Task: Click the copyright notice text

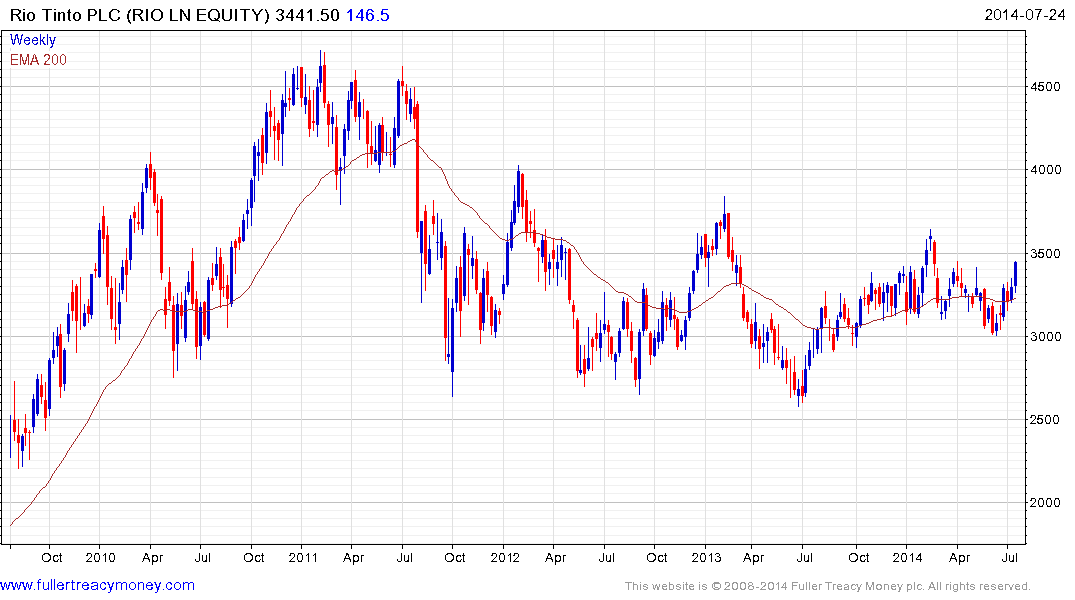Action: [x=828, y=586]
